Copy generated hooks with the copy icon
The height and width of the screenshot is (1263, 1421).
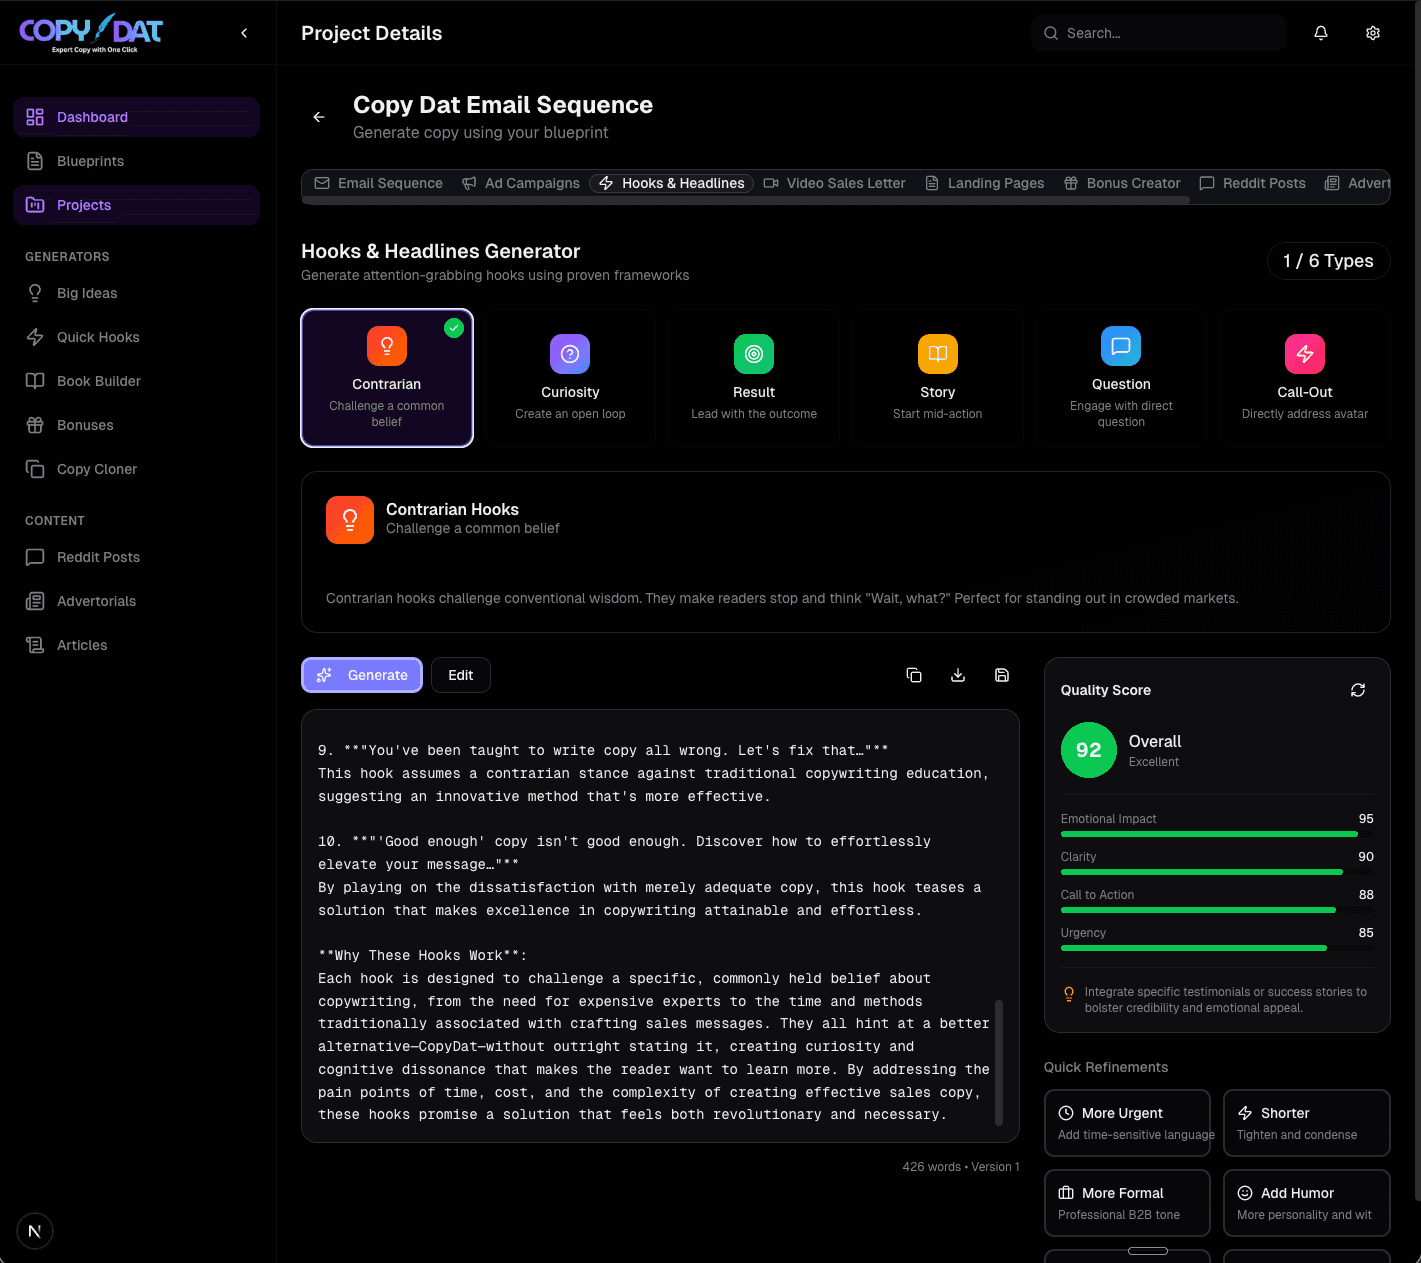tap(913, 675)
